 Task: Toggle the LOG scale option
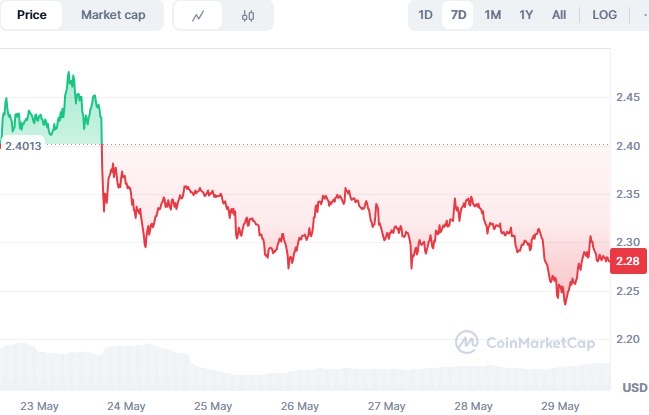tap(604, 15)
